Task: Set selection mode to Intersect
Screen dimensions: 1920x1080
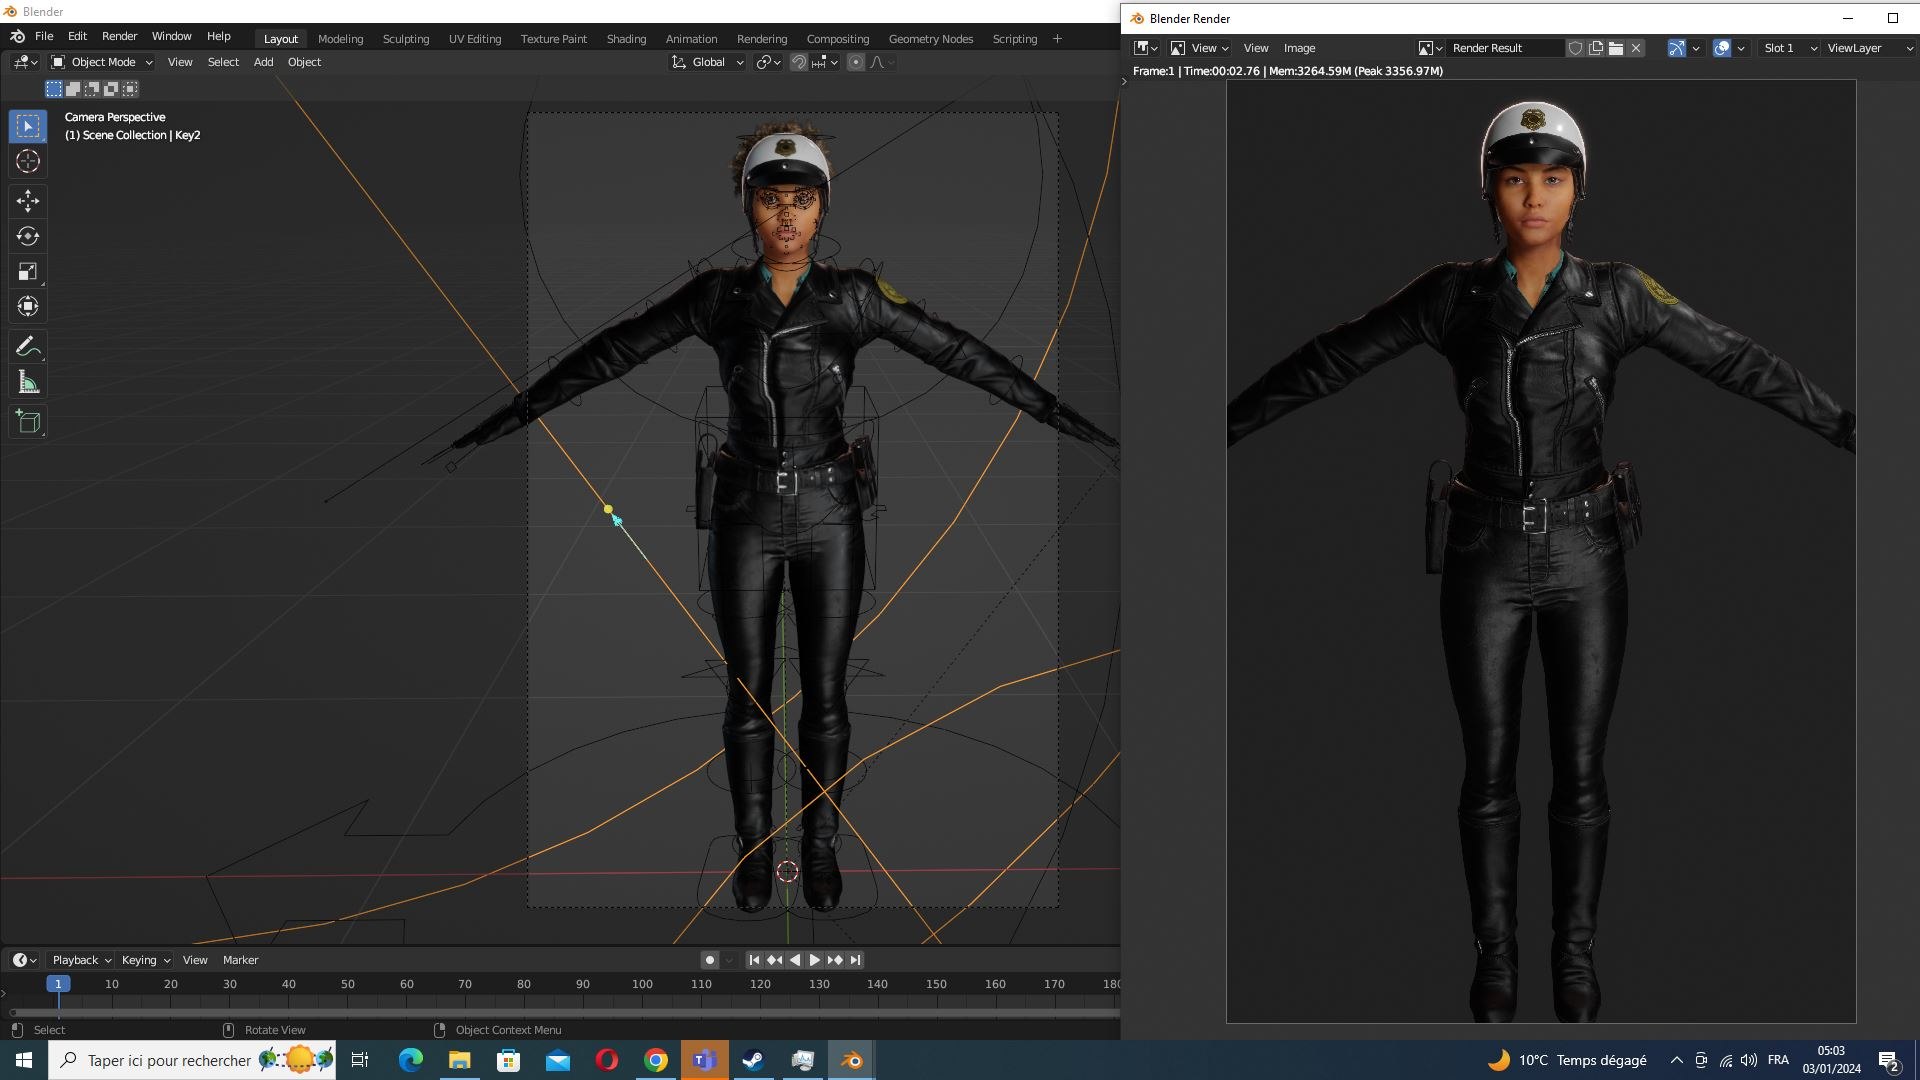Action: coord(130,89)
